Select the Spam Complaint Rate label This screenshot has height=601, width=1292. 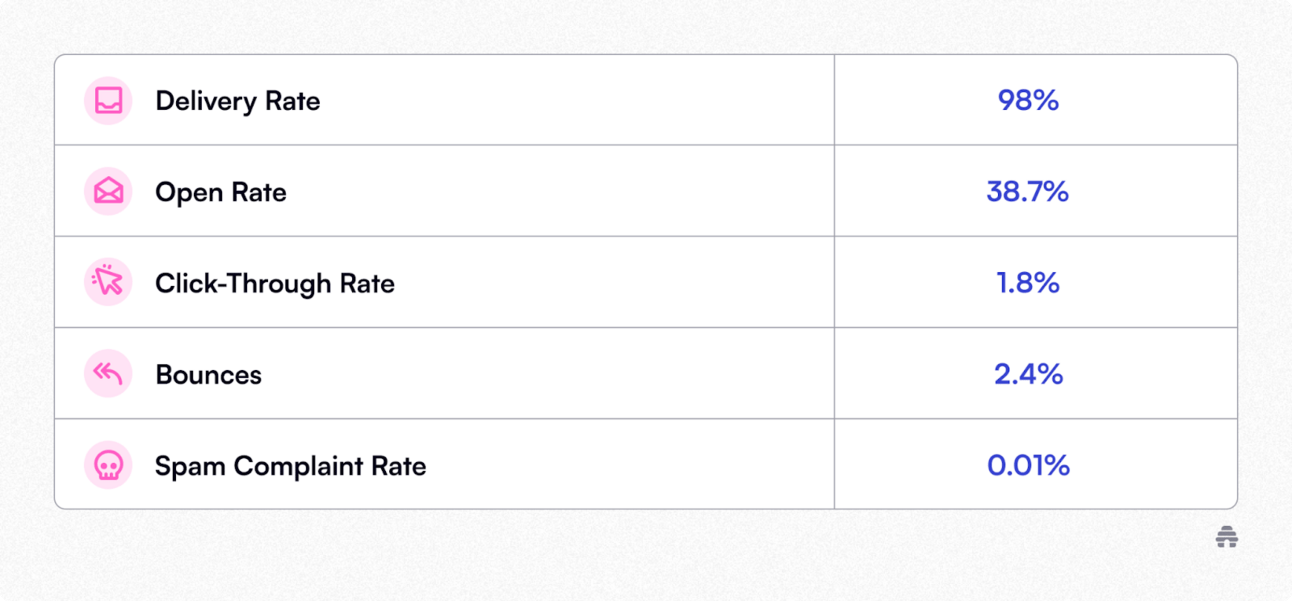291,466
